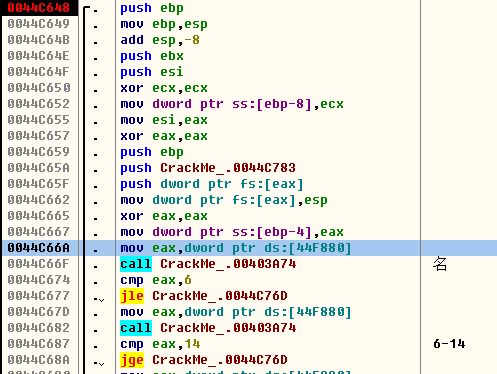Click call instruction at 0044C682

coord(208,328)
